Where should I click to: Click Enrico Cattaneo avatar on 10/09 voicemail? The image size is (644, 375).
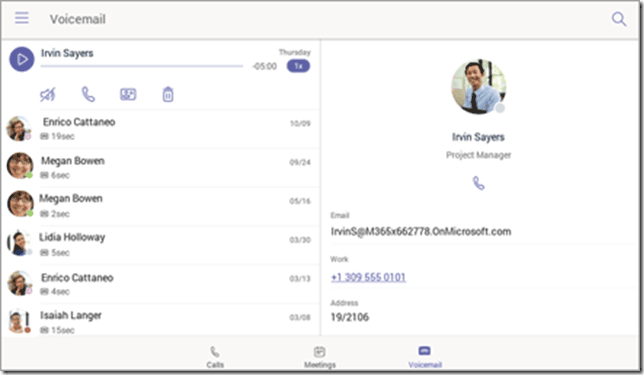(19, 129)
